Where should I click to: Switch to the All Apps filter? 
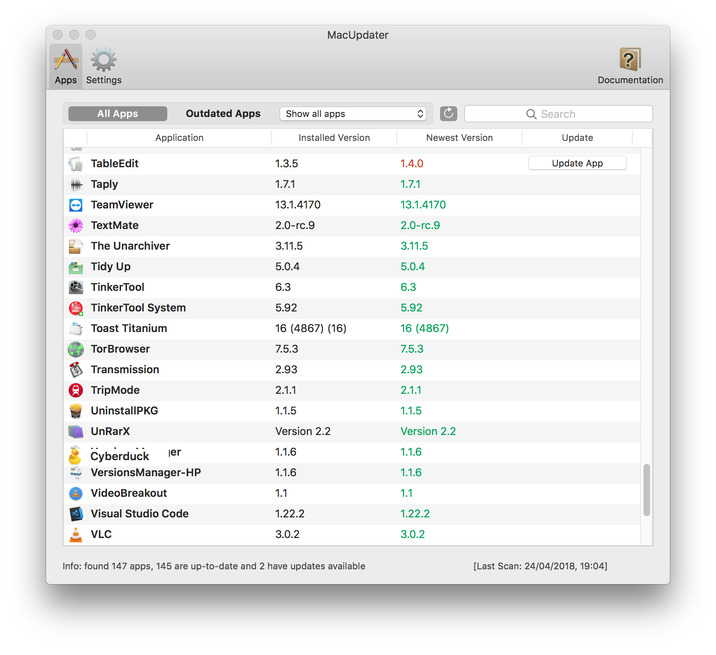click(118, 114)
